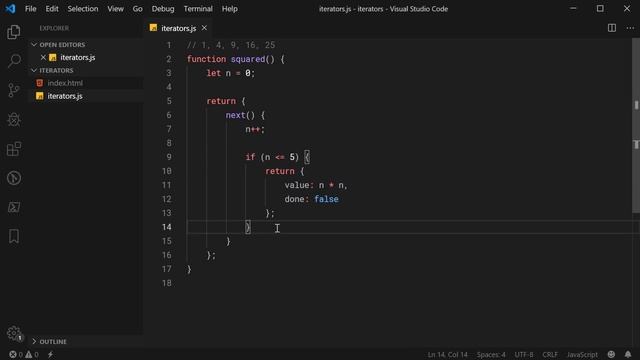Screen dimensions: 640x360
Task: Open the Explorer view in activity bar
Action: coord(14,32)
